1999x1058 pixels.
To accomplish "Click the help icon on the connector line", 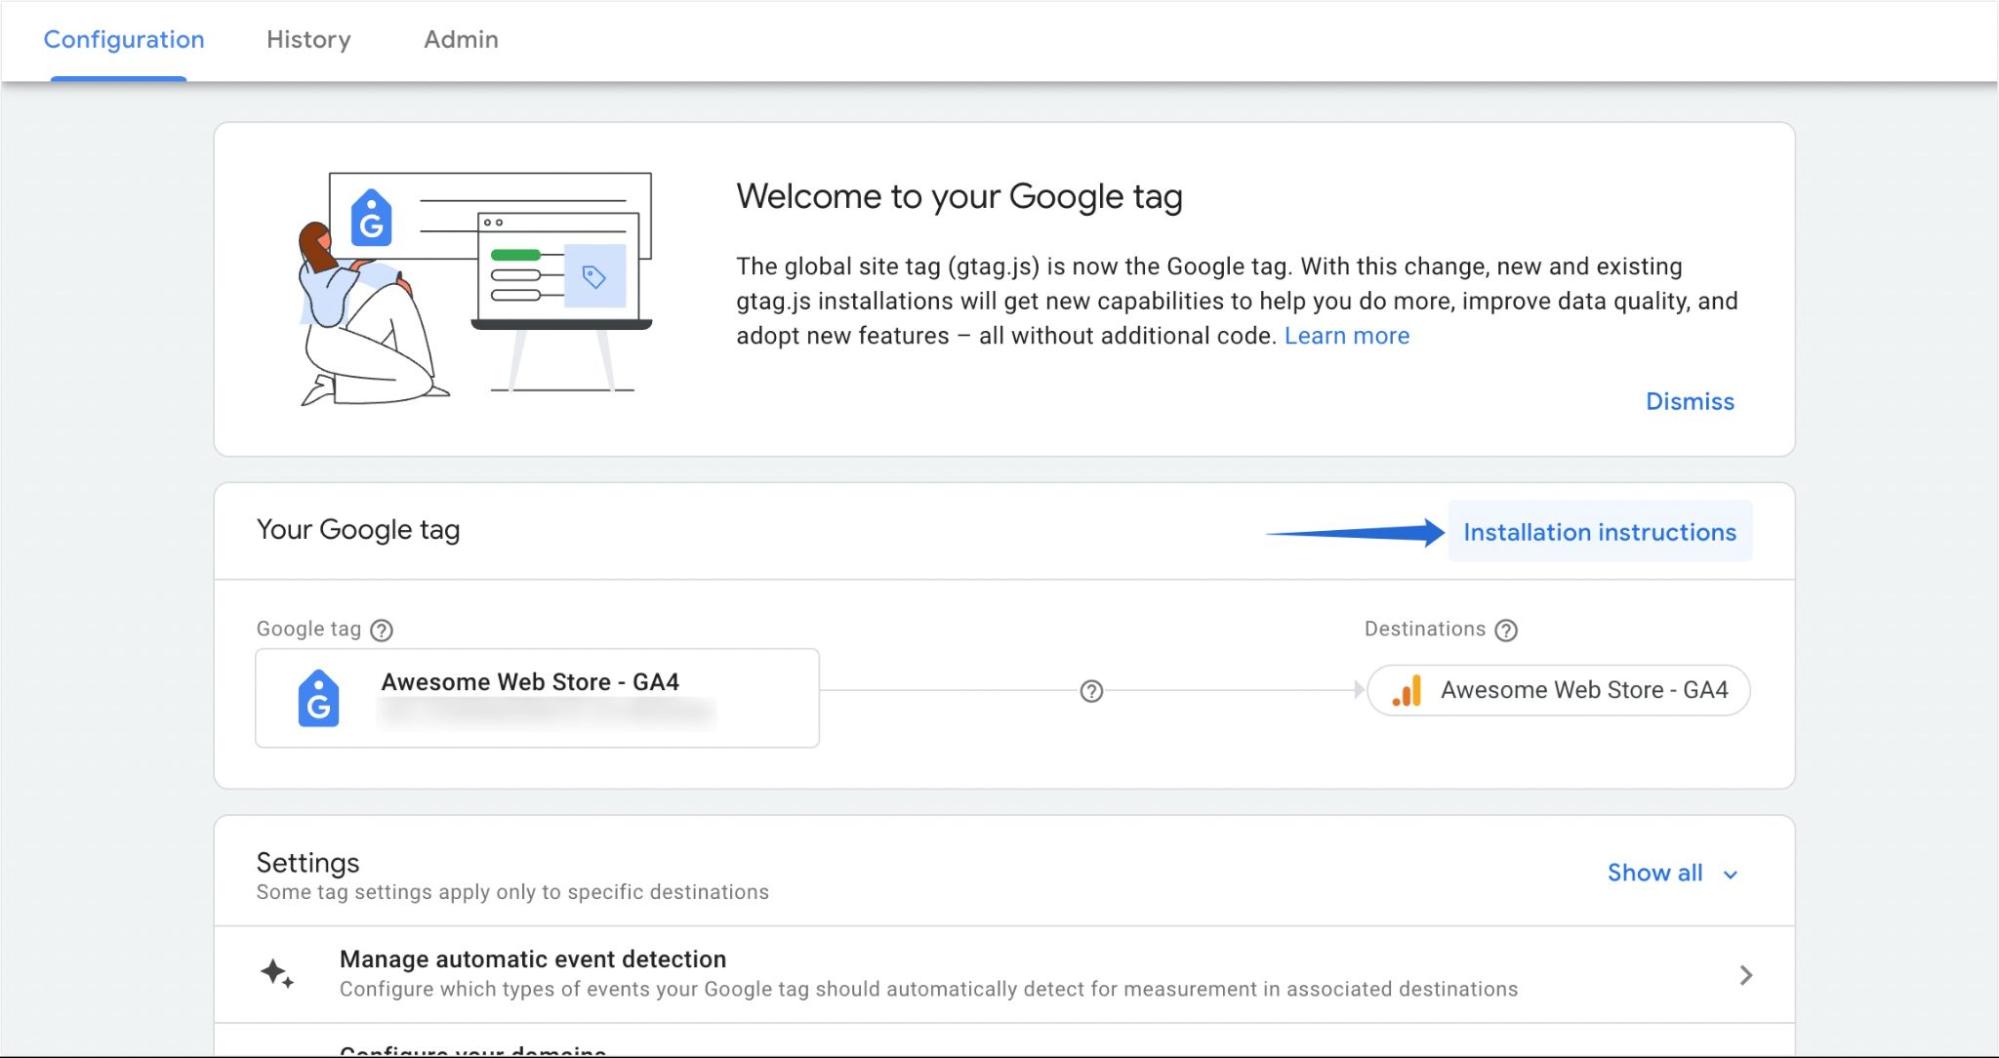I will [1091, 691].
